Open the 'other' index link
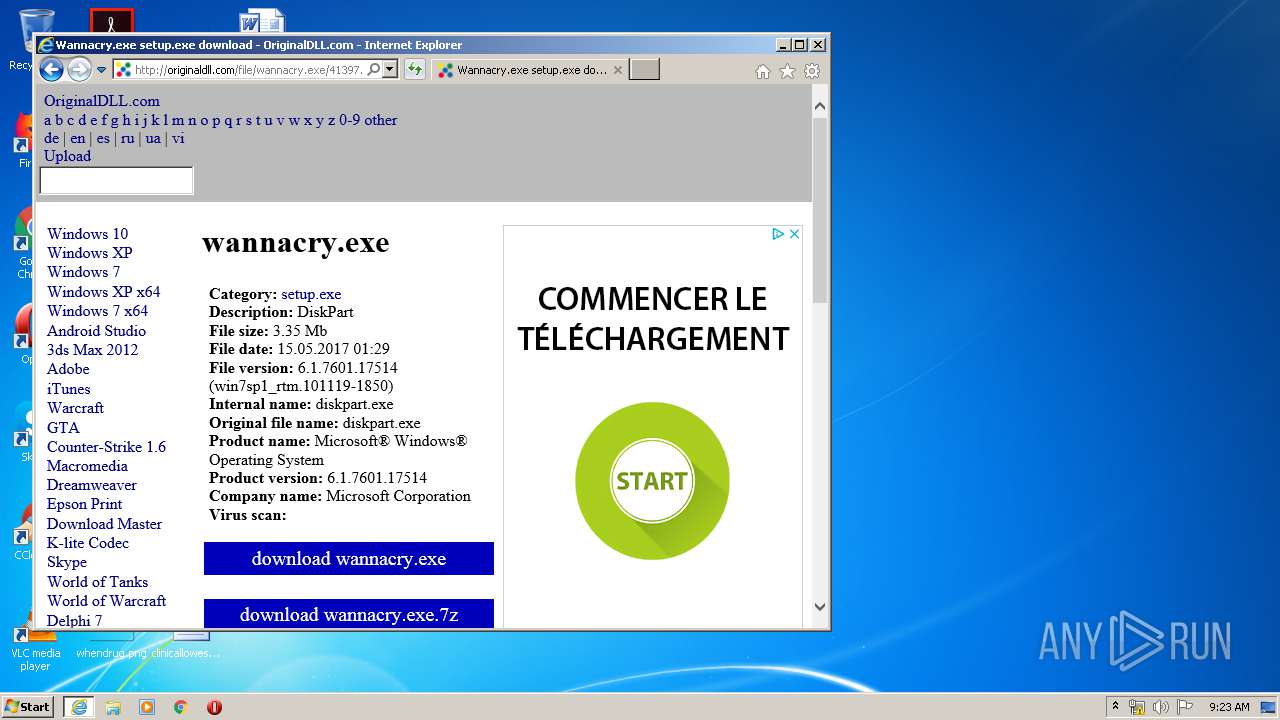 click(x=381, y=120)
